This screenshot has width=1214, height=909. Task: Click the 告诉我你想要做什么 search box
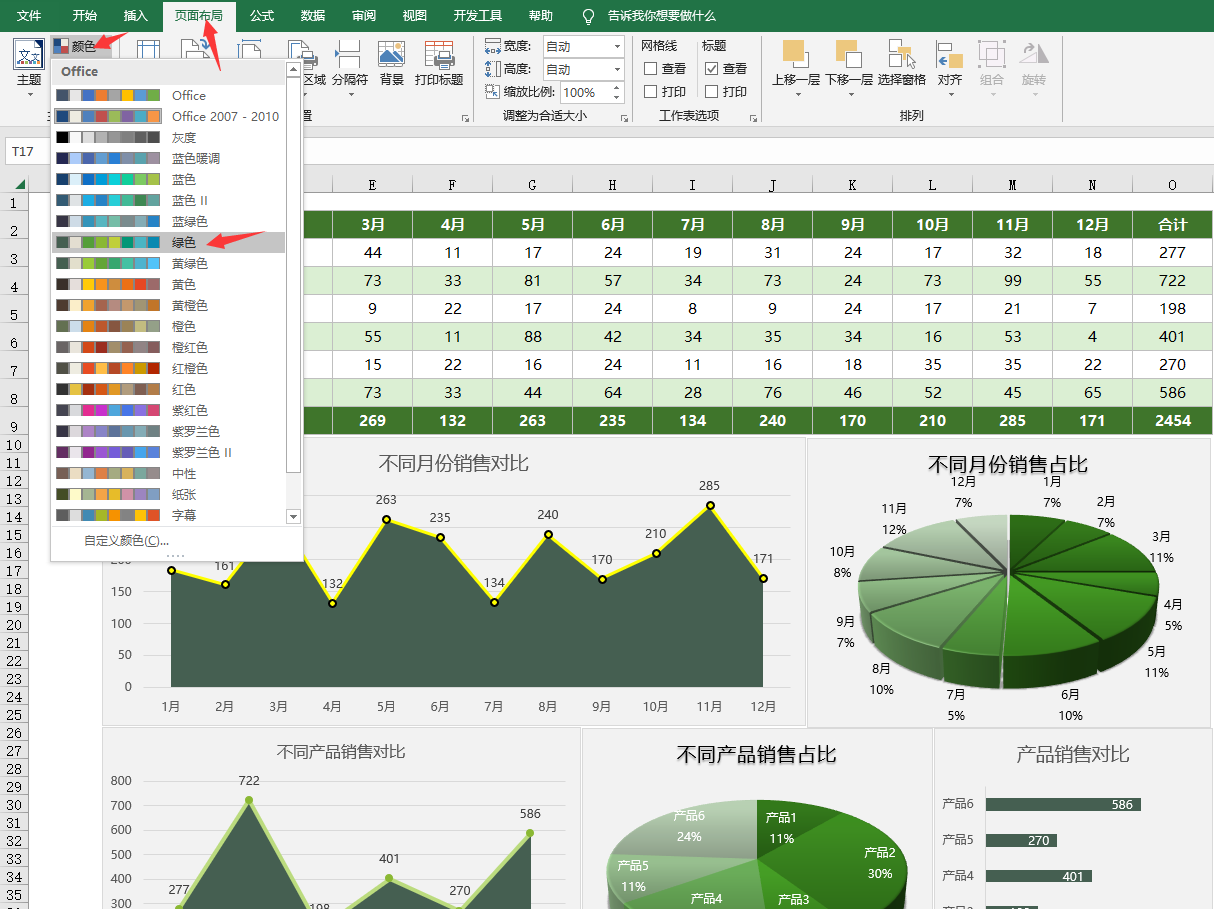pyautogui.click(x=662, y=16)
